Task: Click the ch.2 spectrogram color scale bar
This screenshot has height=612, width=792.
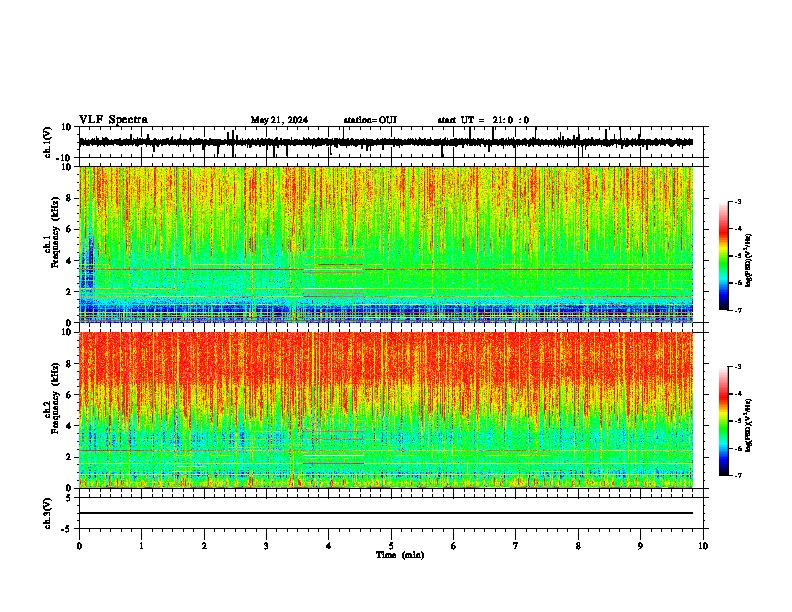Action: (x=724, y=421)
